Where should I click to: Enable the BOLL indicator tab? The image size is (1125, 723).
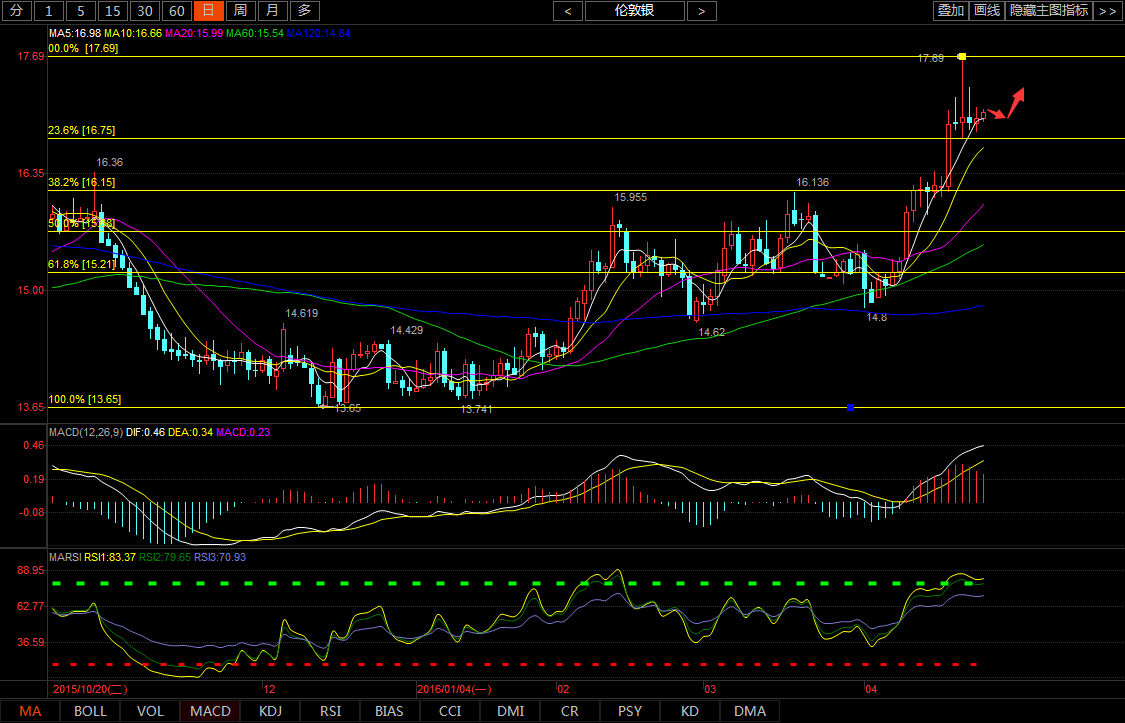90,711
